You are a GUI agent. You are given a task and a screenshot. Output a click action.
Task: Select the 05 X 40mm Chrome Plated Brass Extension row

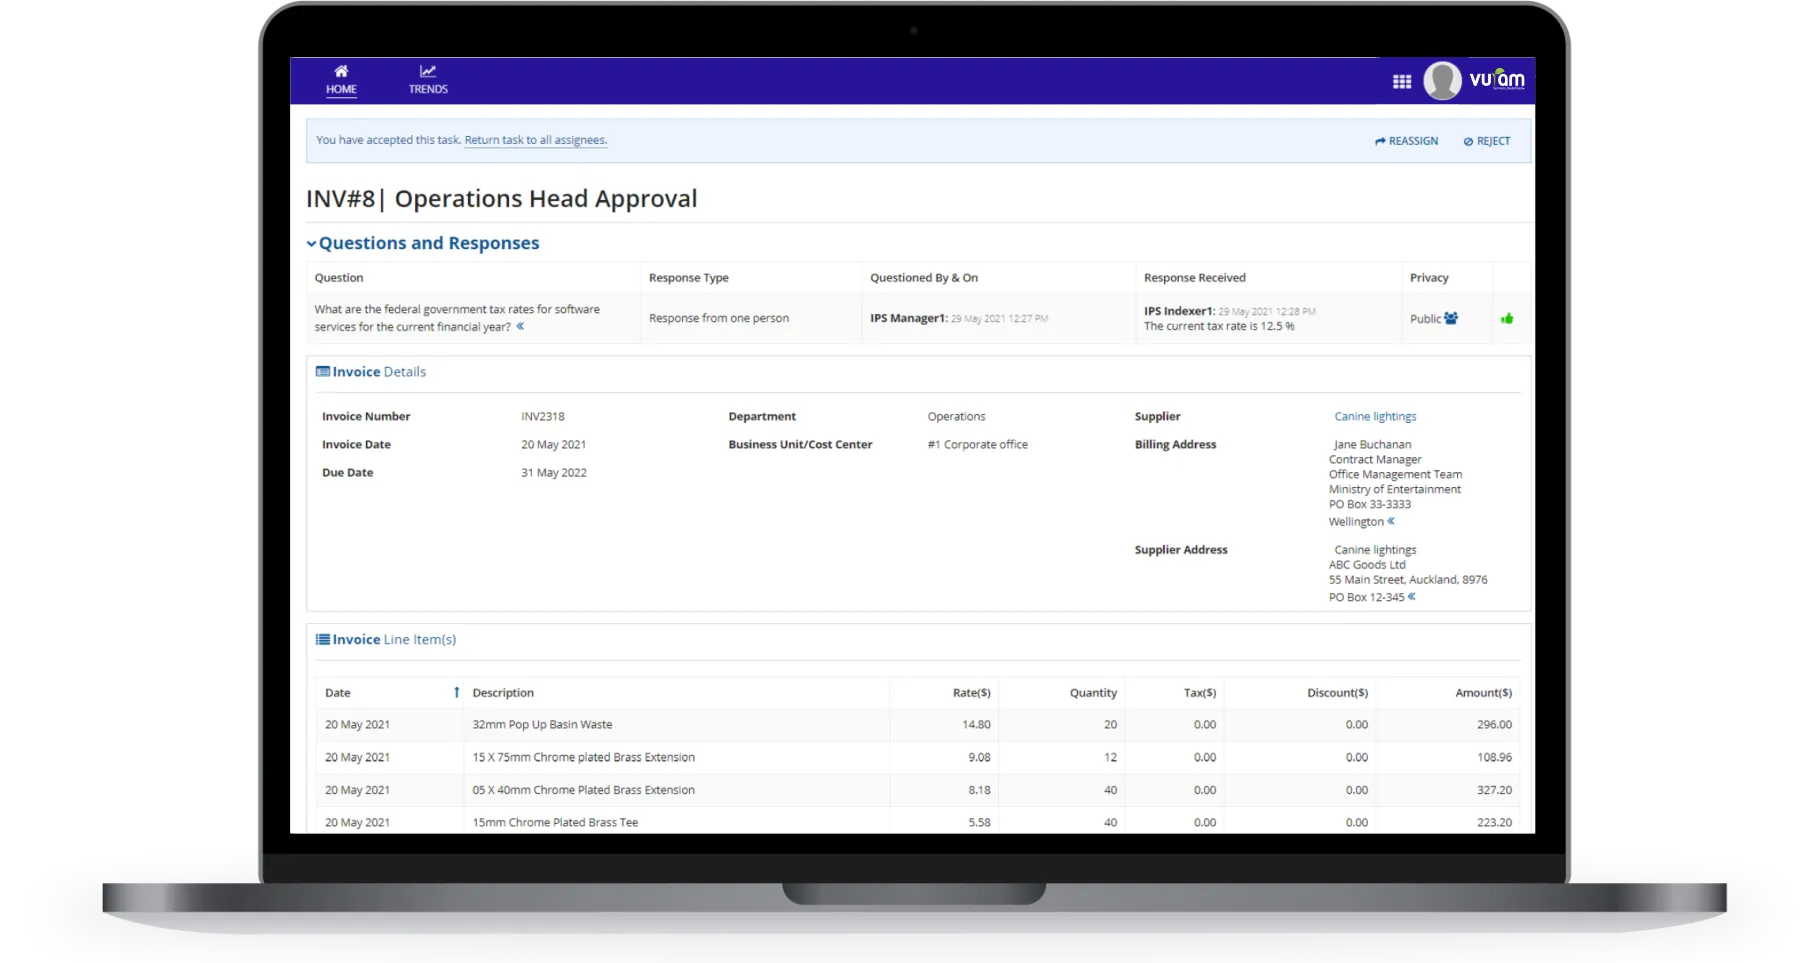(918, 790)
